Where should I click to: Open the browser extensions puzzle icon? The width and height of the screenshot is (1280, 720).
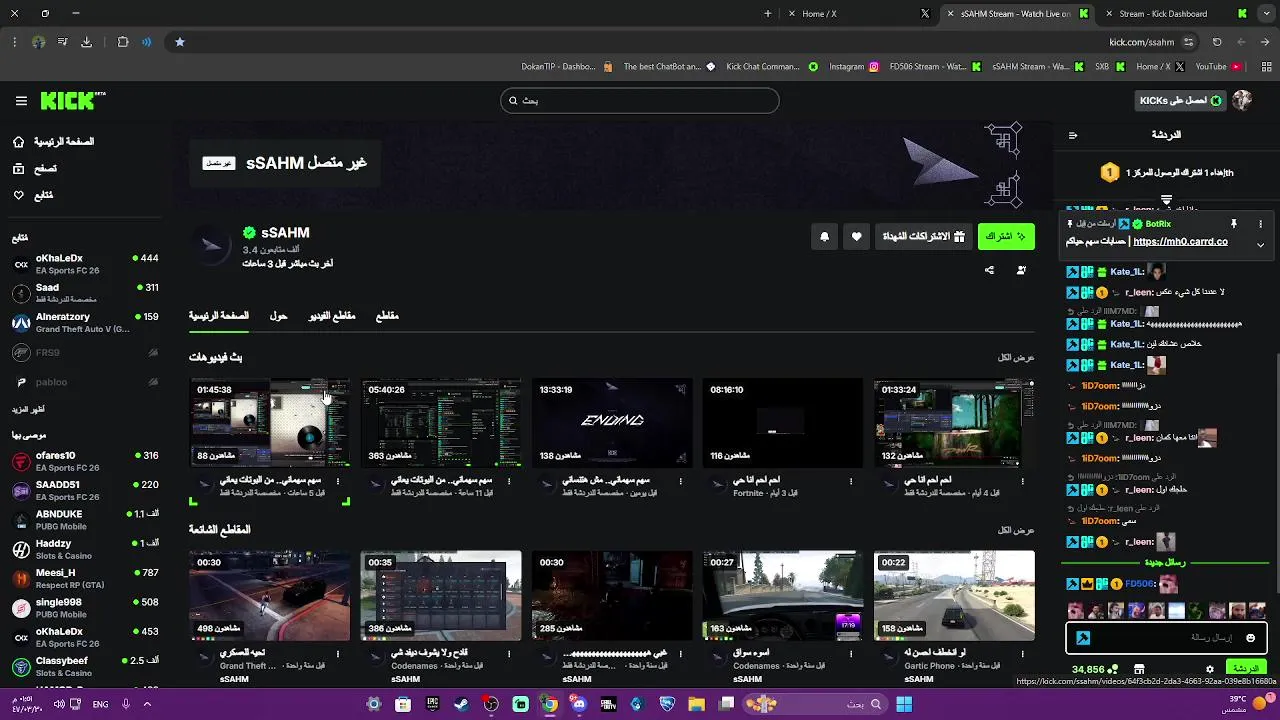123,42
